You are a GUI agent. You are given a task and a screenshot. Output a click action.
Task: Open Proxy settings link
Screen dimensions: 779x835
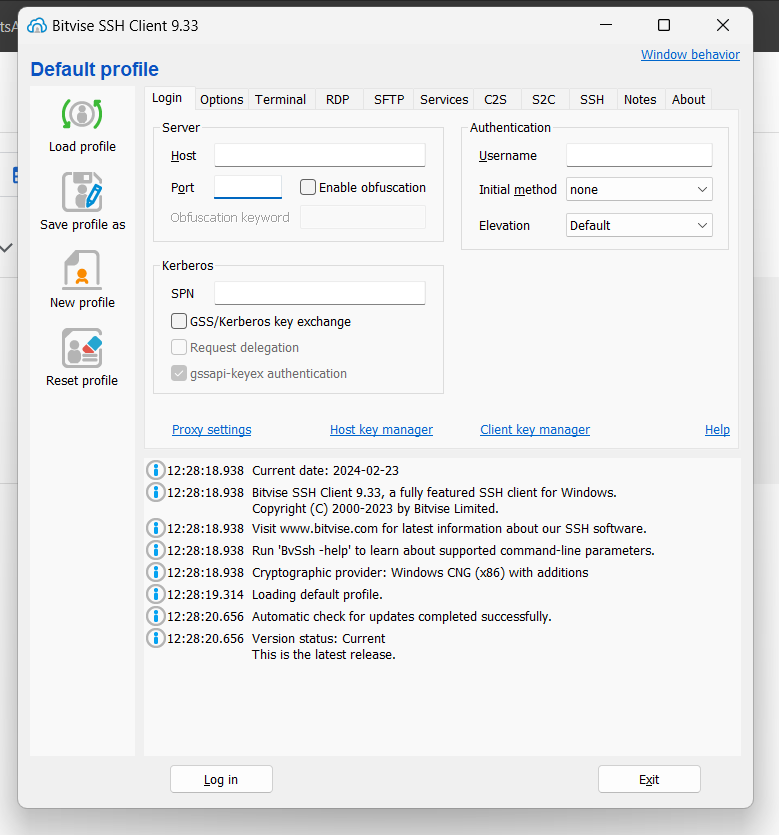tap(211, 429)
